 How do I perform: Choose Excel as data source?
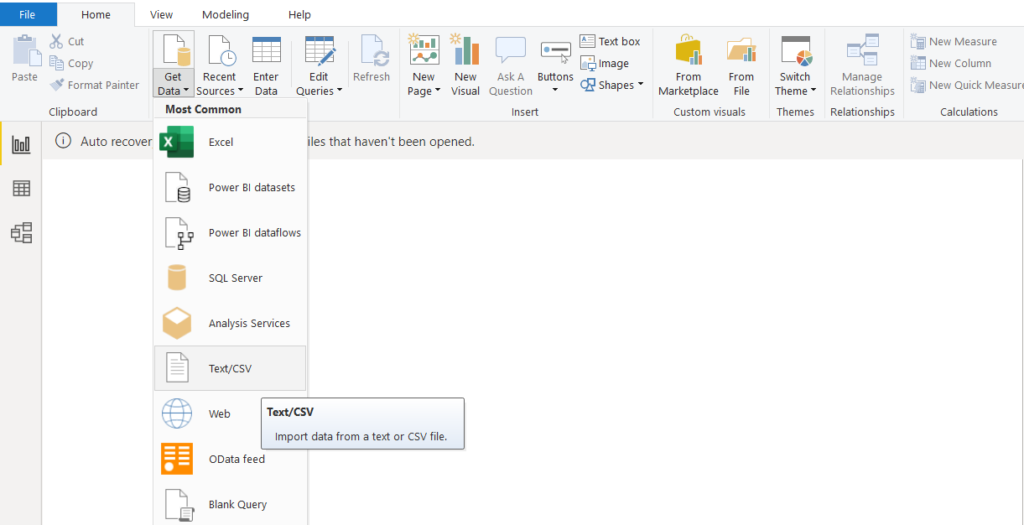230,142
